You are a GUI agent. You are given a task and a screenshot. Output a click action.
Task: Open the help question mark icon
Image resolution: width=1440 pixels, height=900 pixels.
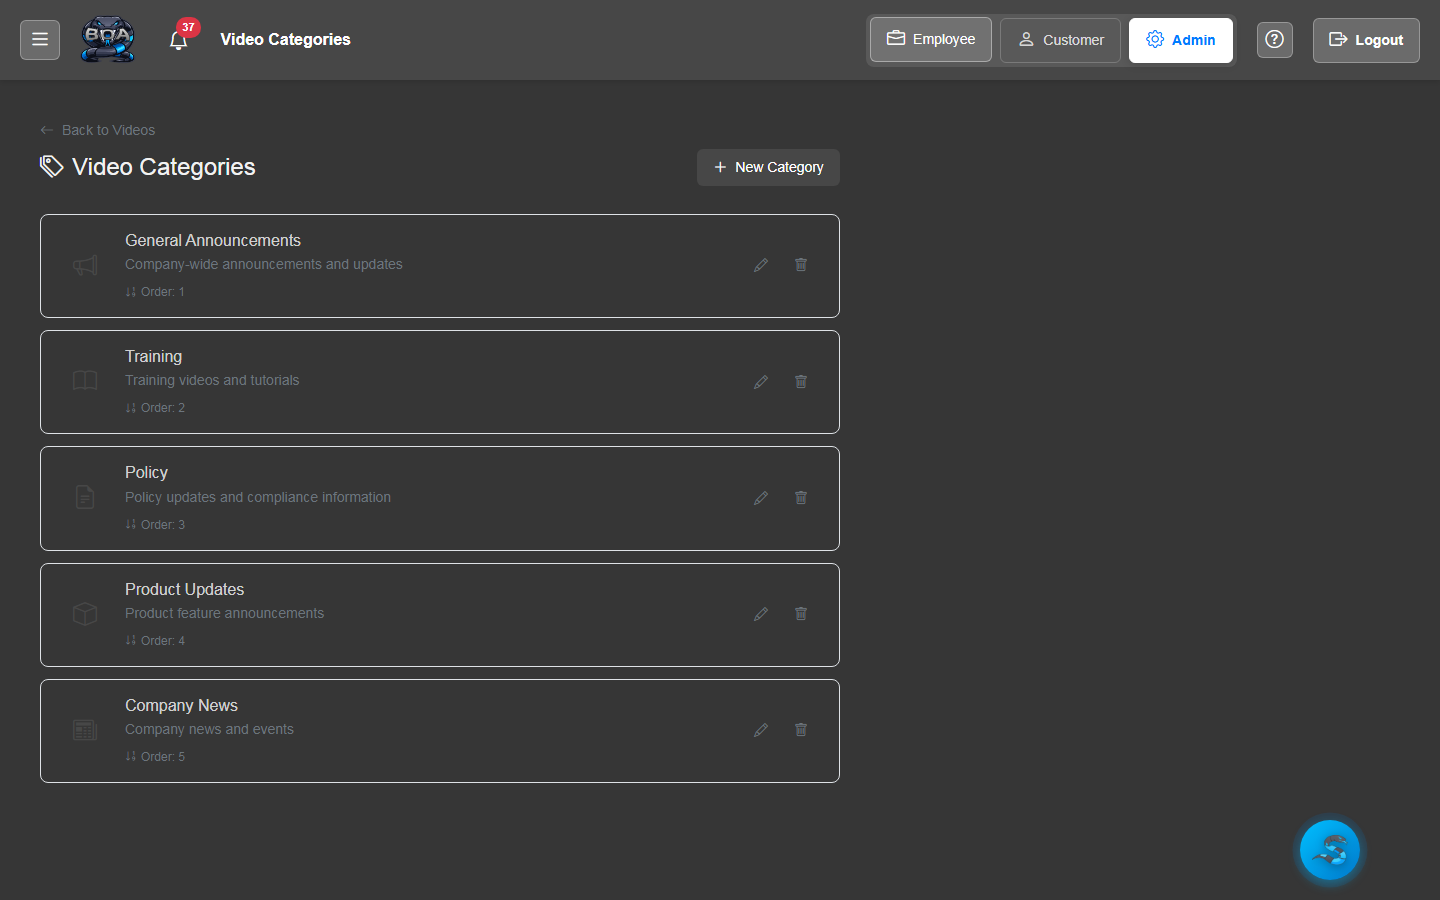point(1274,40)
